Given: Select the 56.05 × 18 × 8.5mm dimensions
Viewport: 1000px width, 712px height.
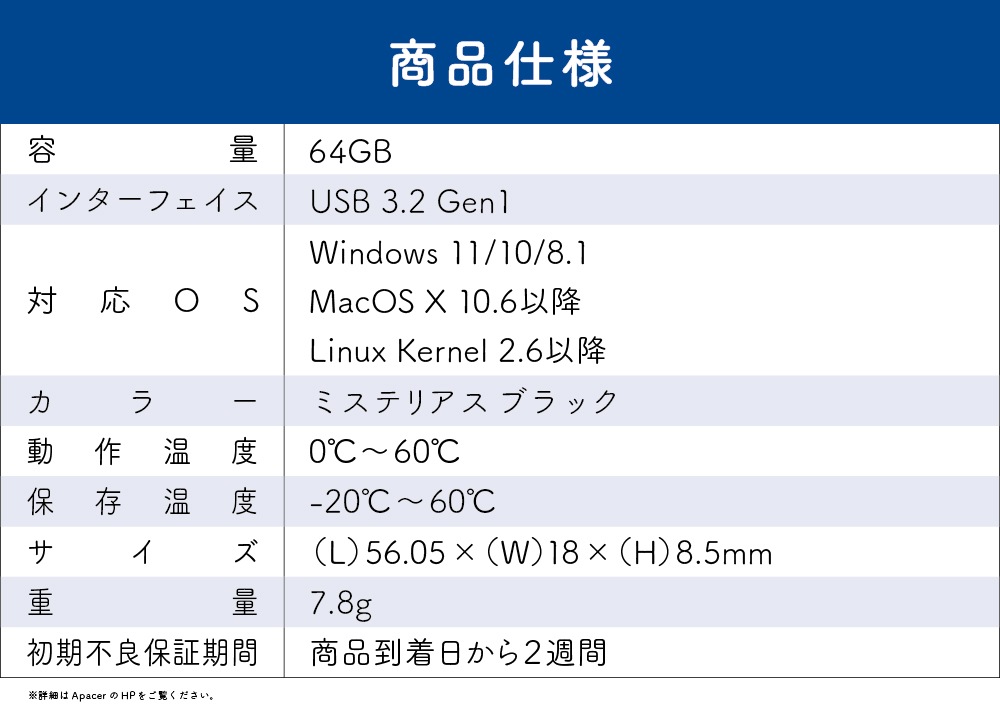Looking at the screenshot, I should [x=541, y=553].
